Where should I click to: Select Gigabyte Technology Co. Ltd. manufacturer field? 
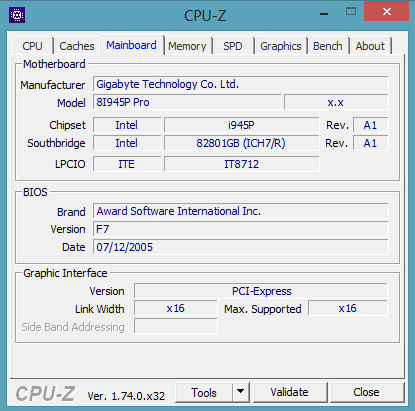click(241, 84)
